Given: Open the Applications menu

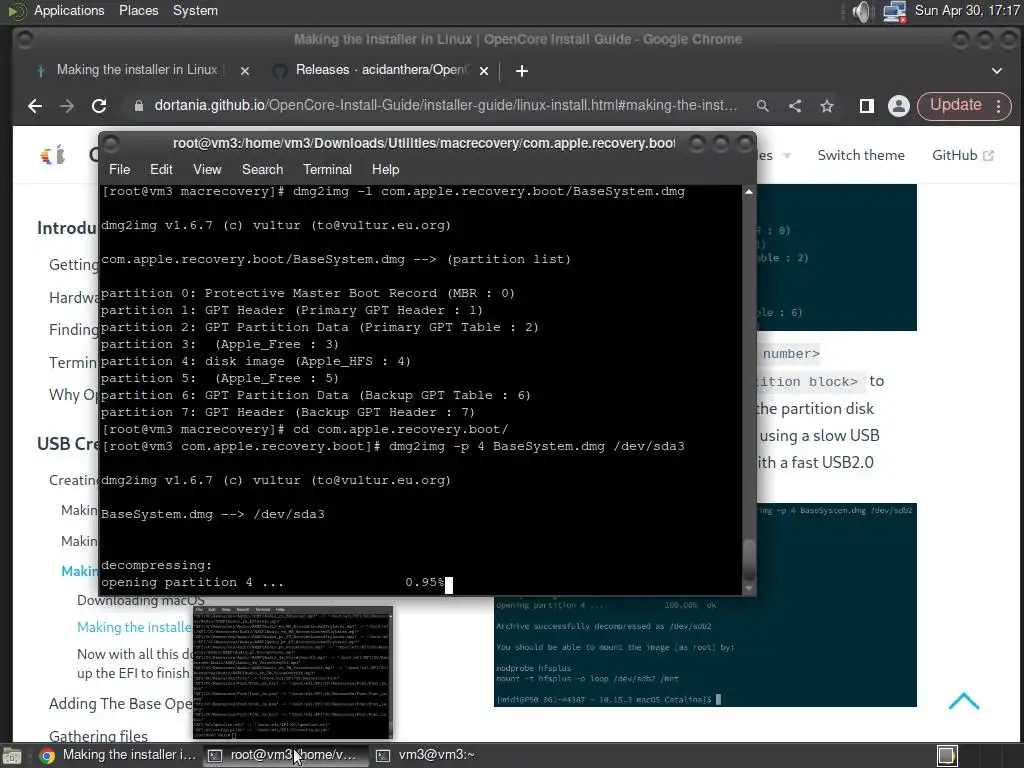Looking at the screenshot, I should (69, 10).
